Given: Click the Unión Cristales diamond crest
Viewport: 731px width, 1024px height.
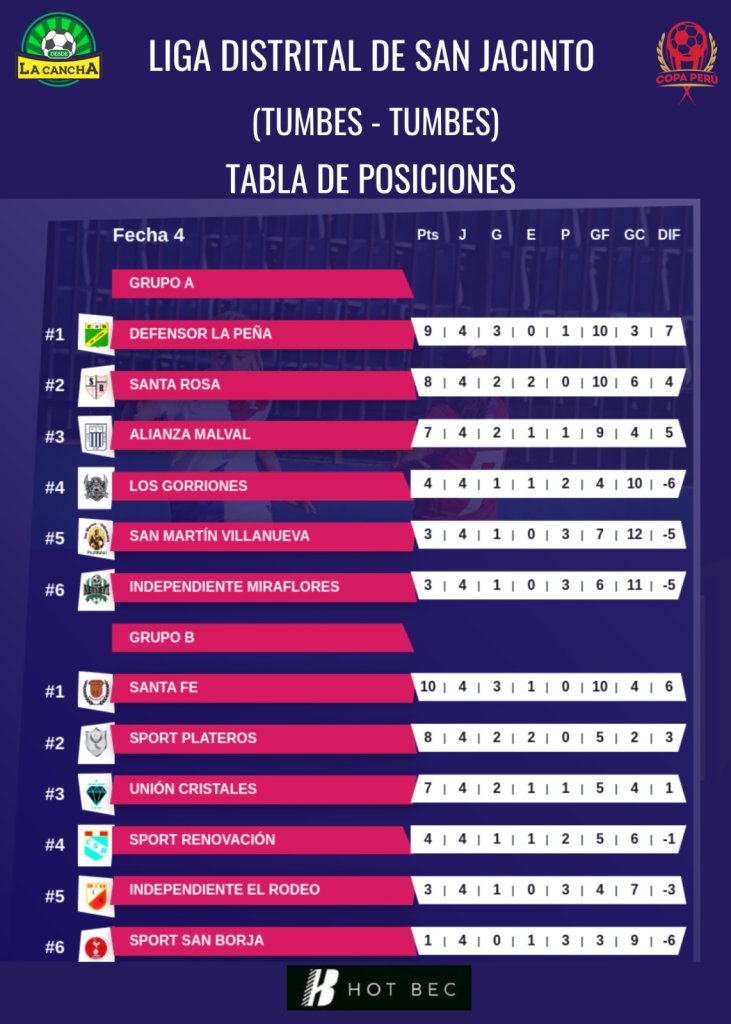Looking at the screenshot, I should [96, 792].
